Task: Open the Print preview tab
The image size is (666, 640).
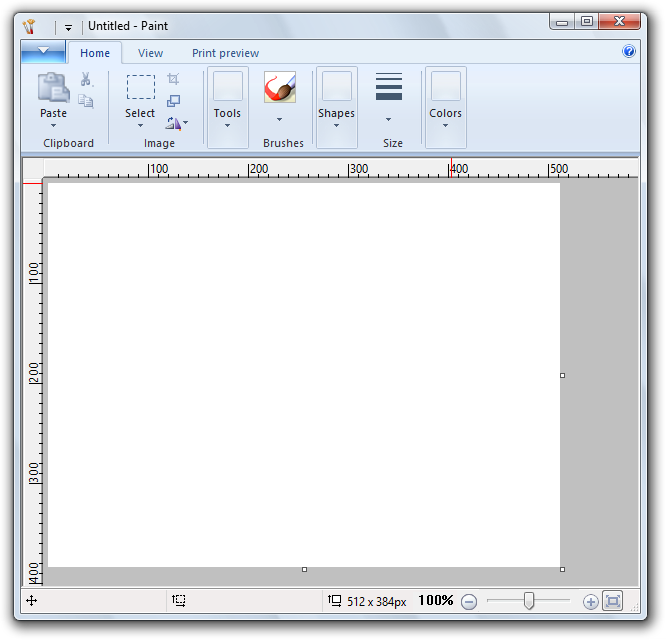Action: (x=226, y=53)
